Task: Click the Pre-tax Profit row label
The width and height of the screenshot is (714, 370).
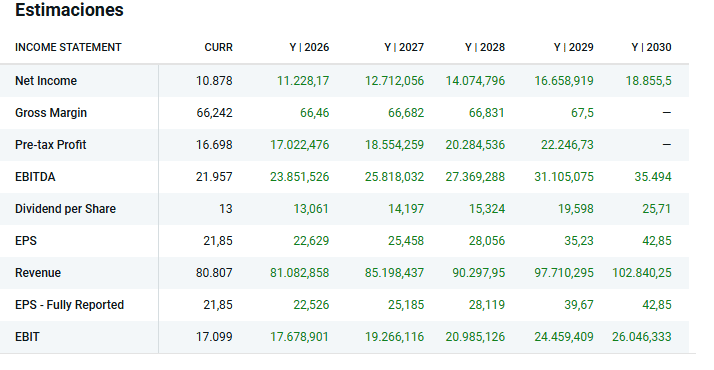Action: 51,145
